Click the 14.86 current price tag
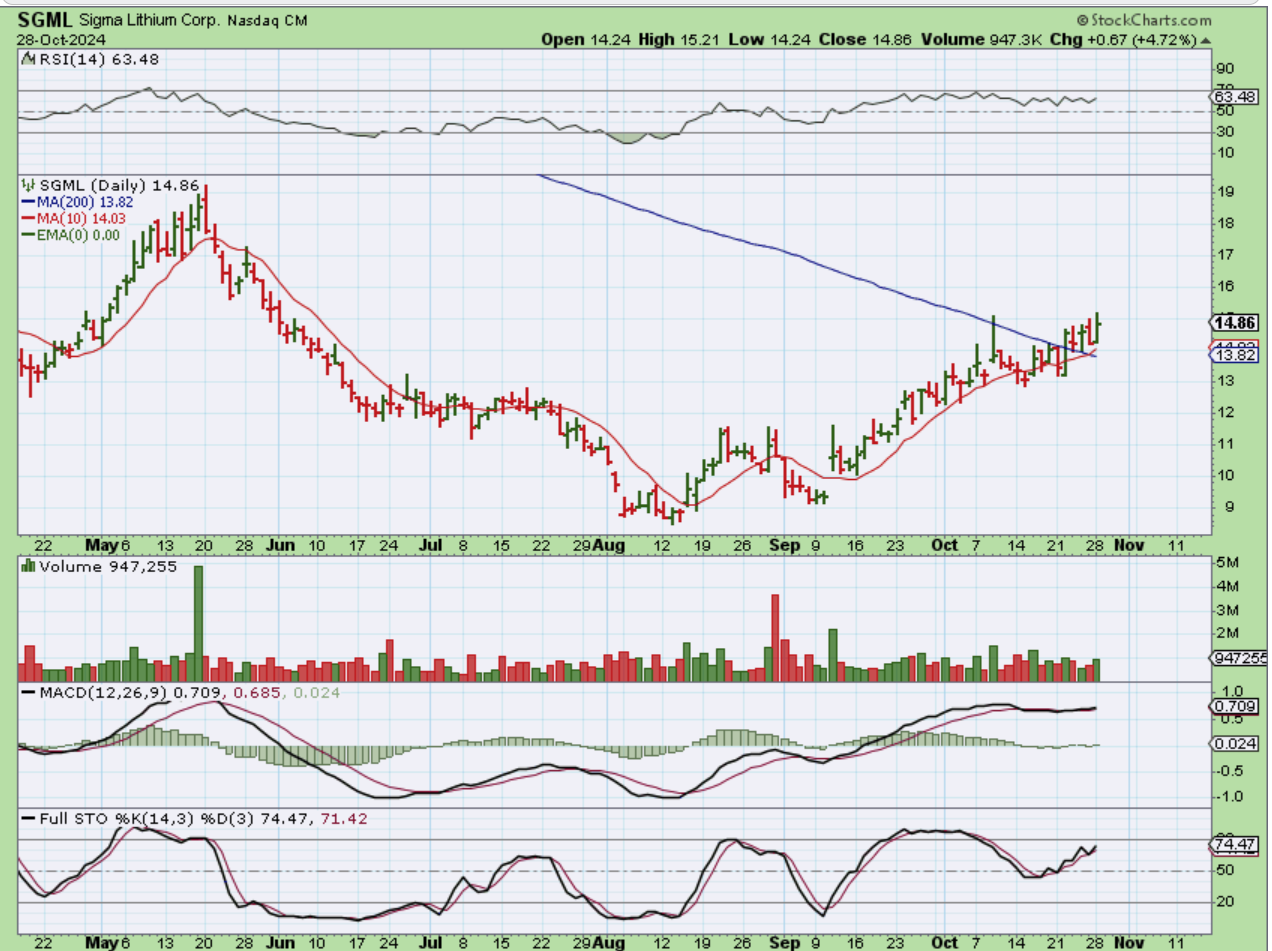The image size is (1272, 951). (x=1233, y=322)
